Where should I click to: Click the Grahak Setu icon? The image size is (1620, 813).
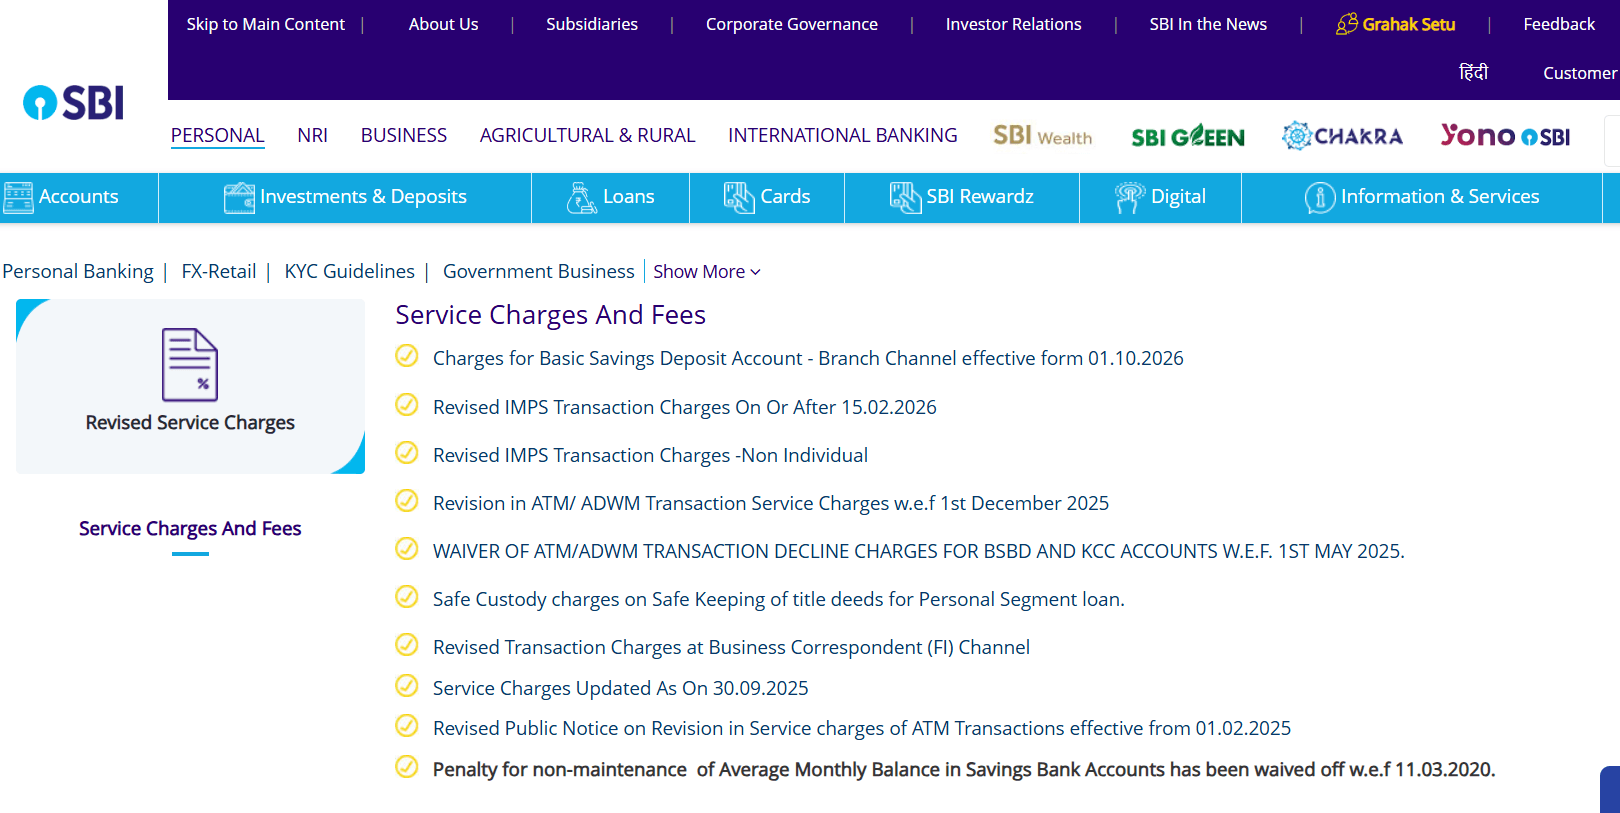tap(1347, 23)
